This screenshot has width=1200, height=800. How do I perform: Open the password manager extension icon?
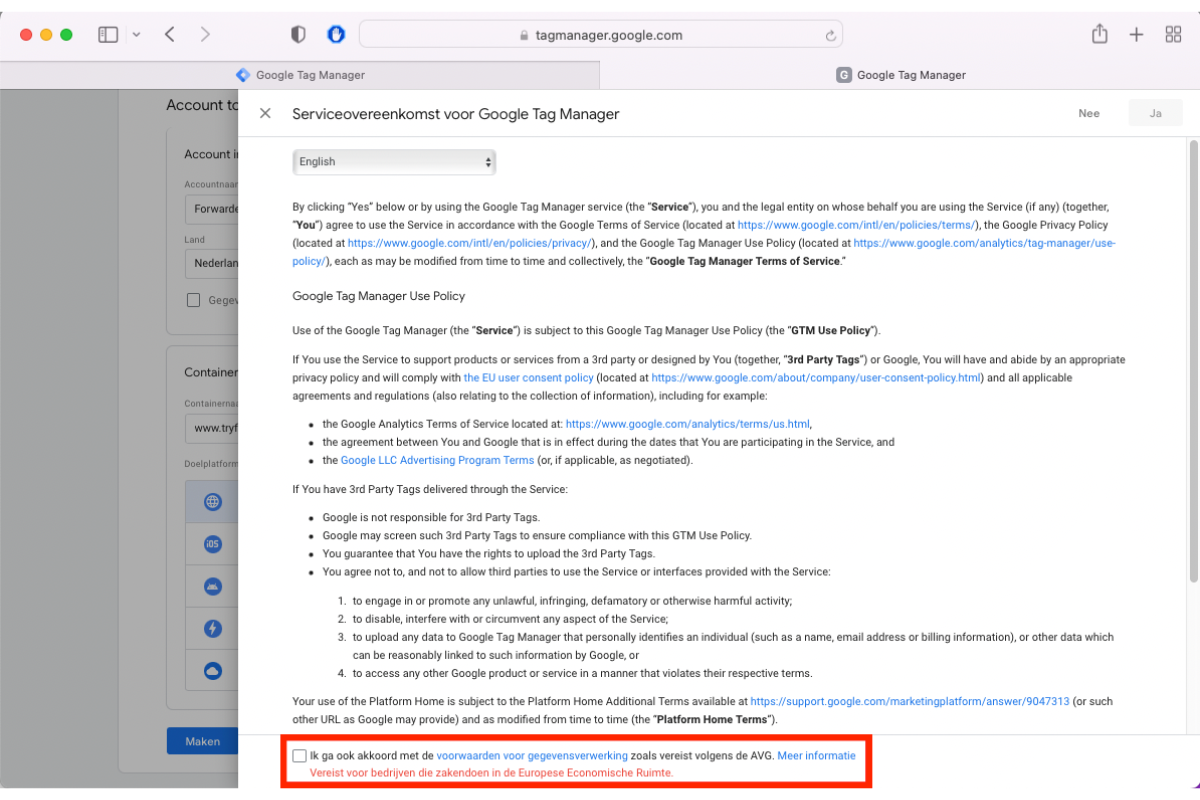(336, 35)
